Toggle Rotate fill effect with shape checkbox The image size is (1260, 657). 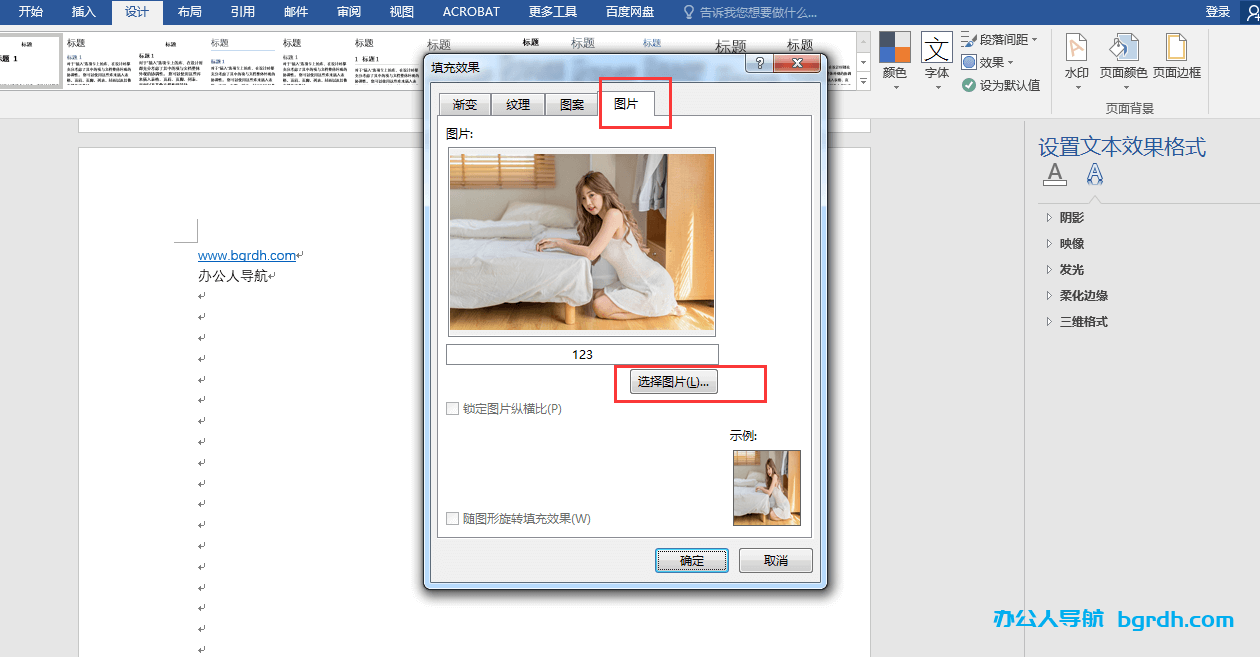pos(453,519)
